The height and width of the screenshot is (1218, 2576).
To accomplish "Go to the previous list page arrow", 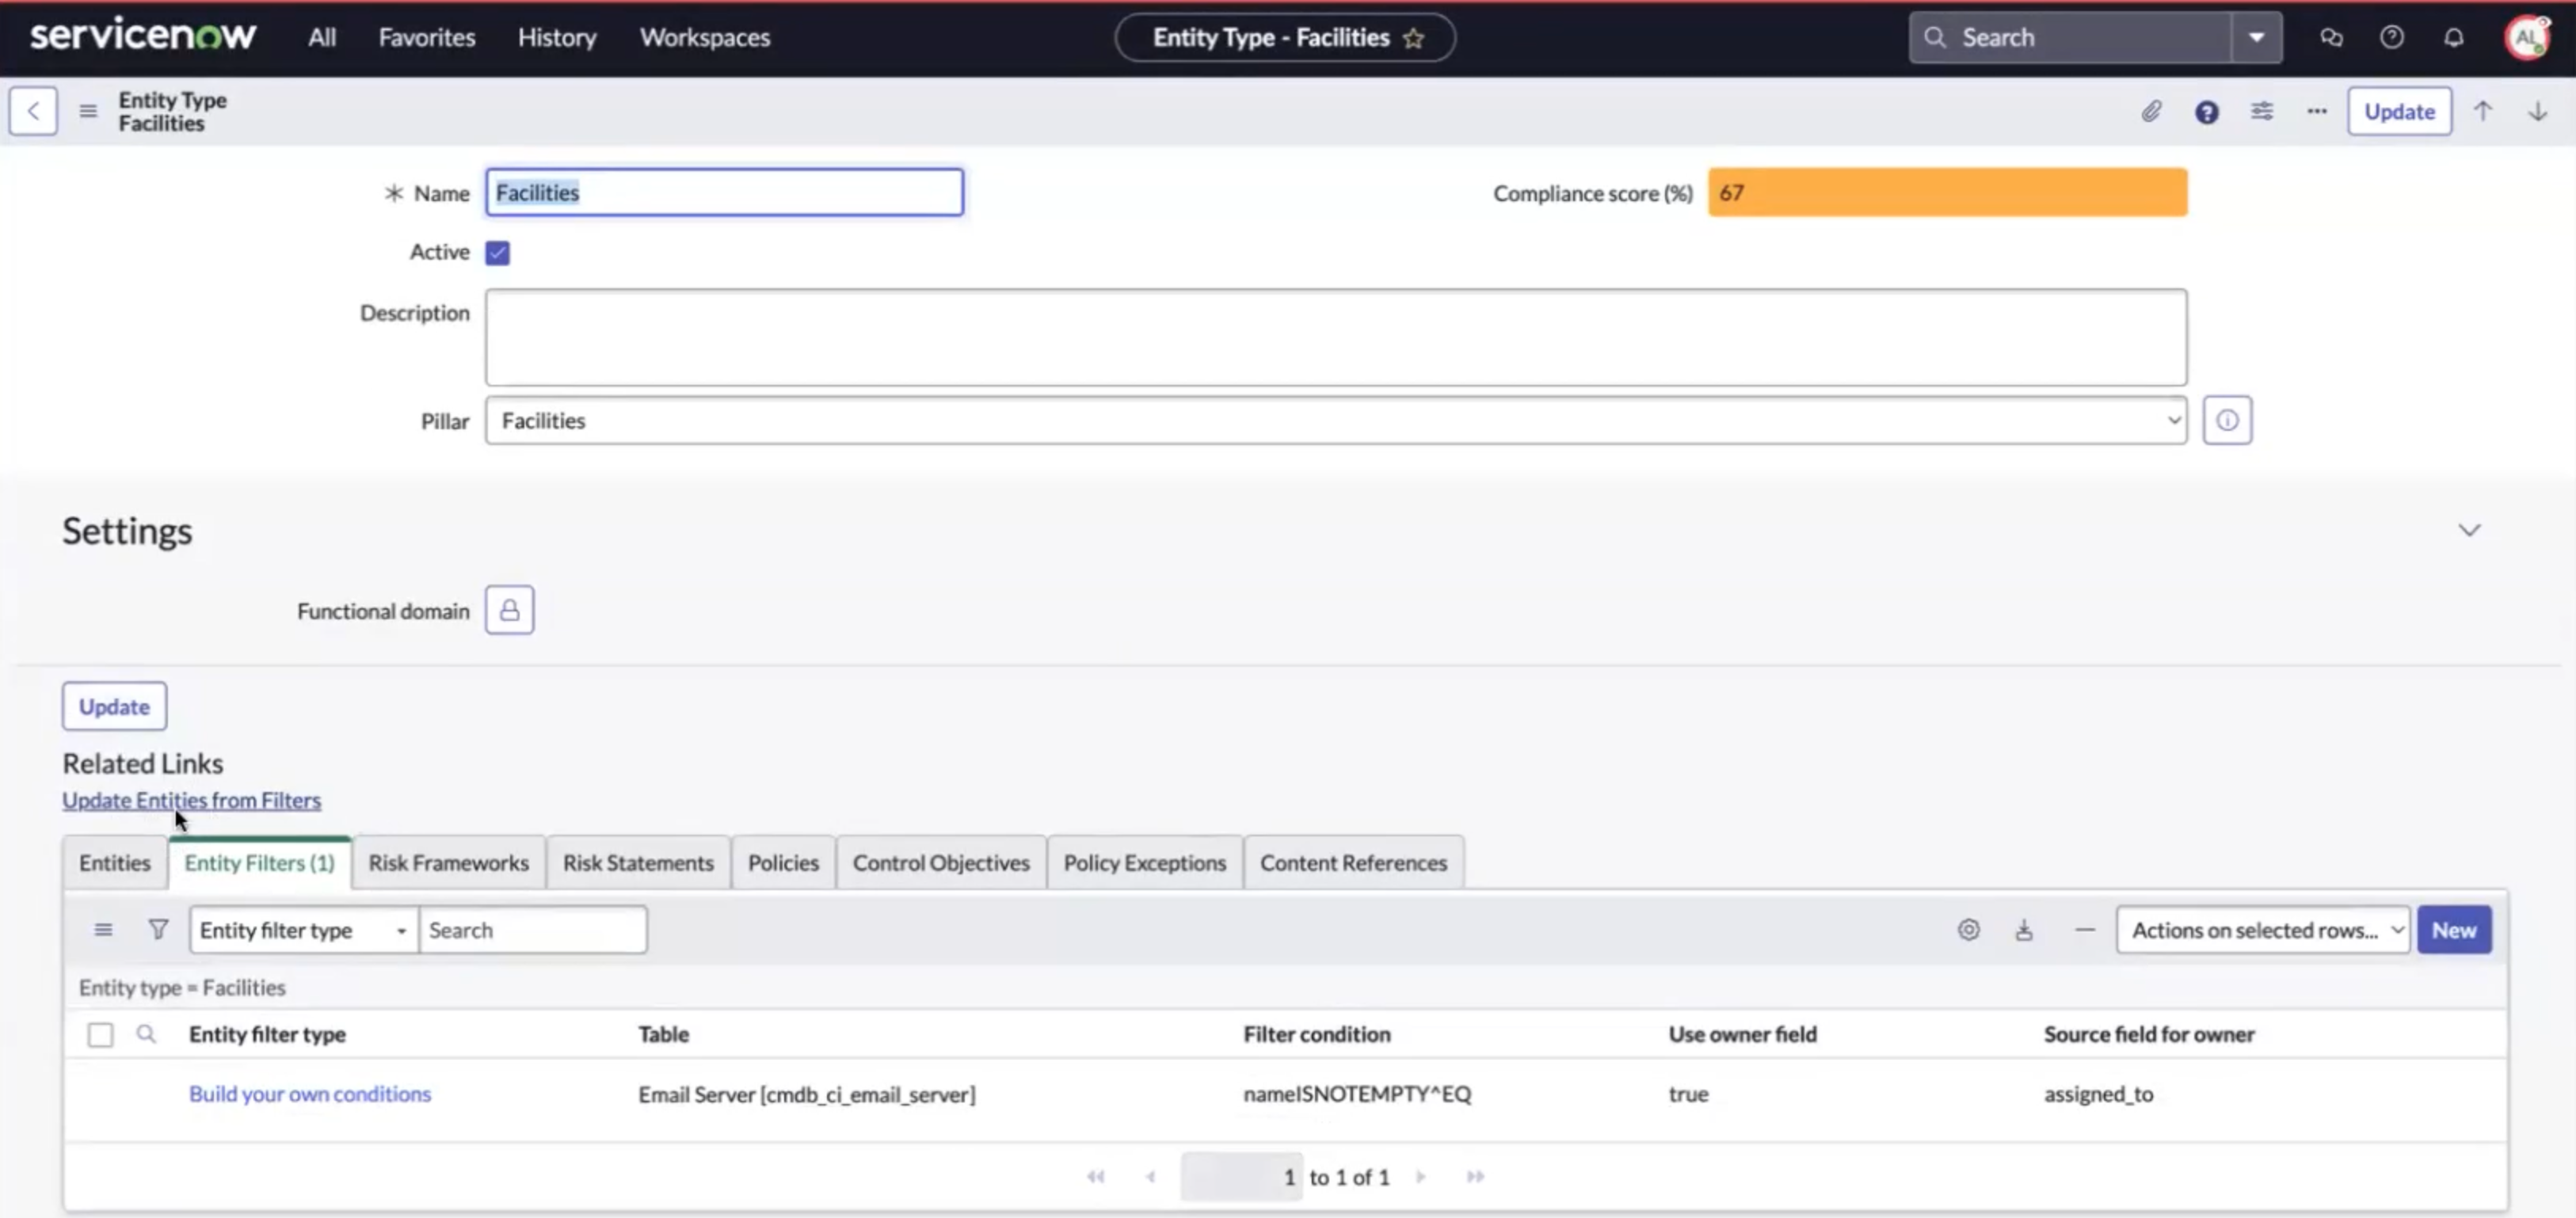I will coord(1151,1177).
